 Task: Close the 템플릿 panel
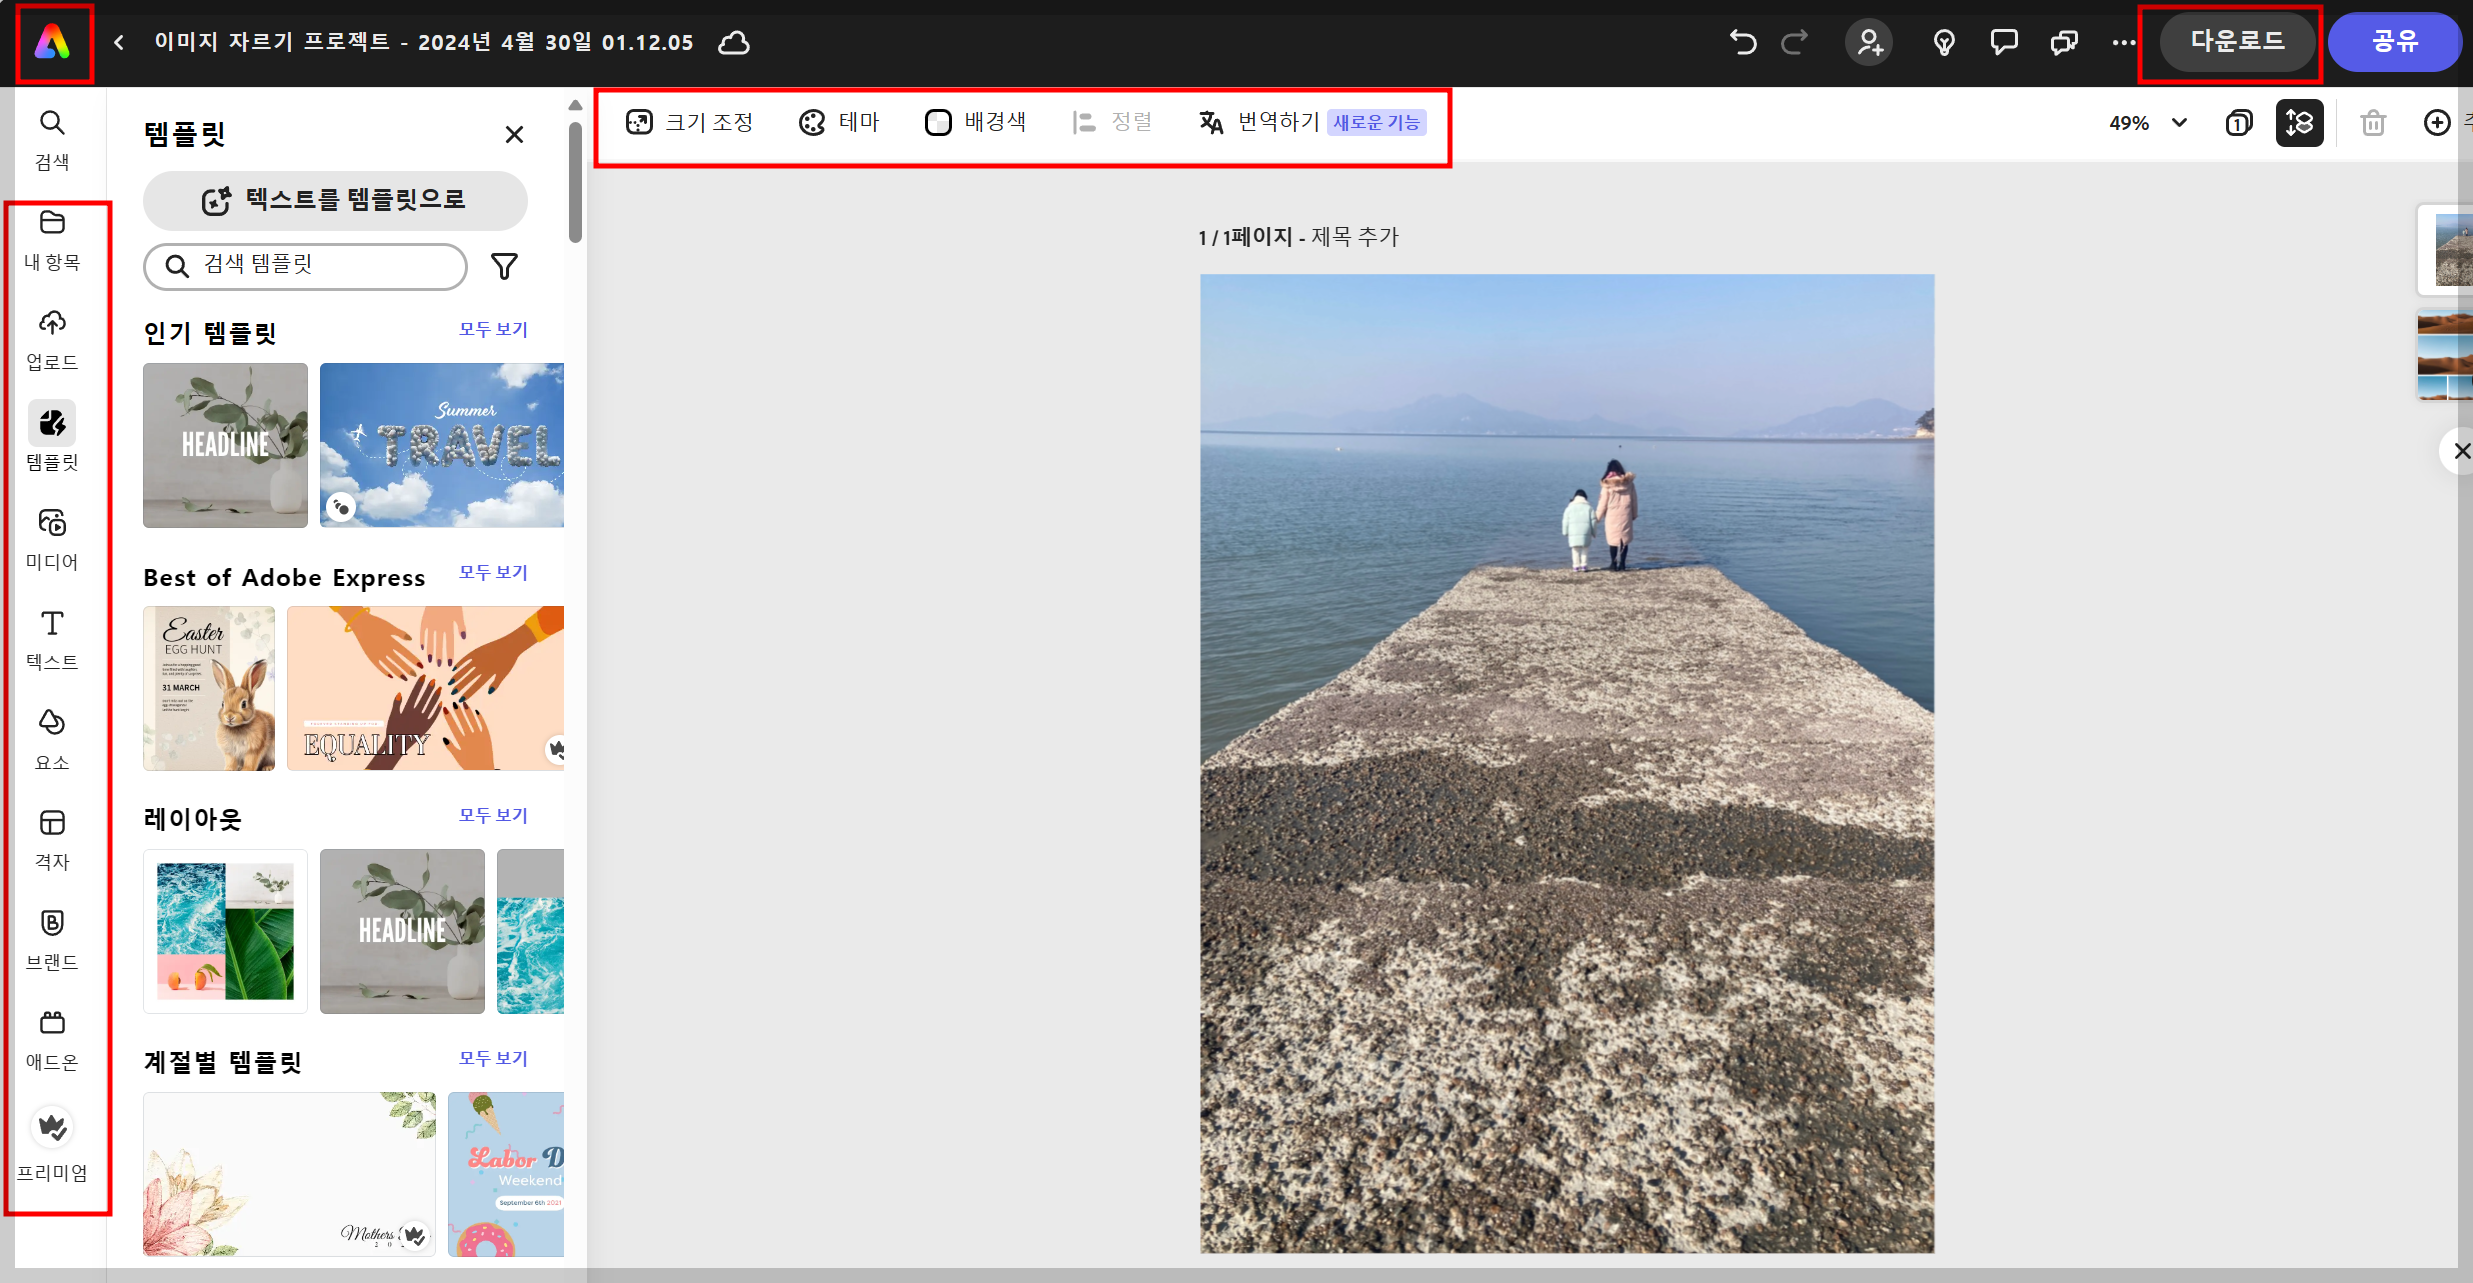click(x=514, y=134)
